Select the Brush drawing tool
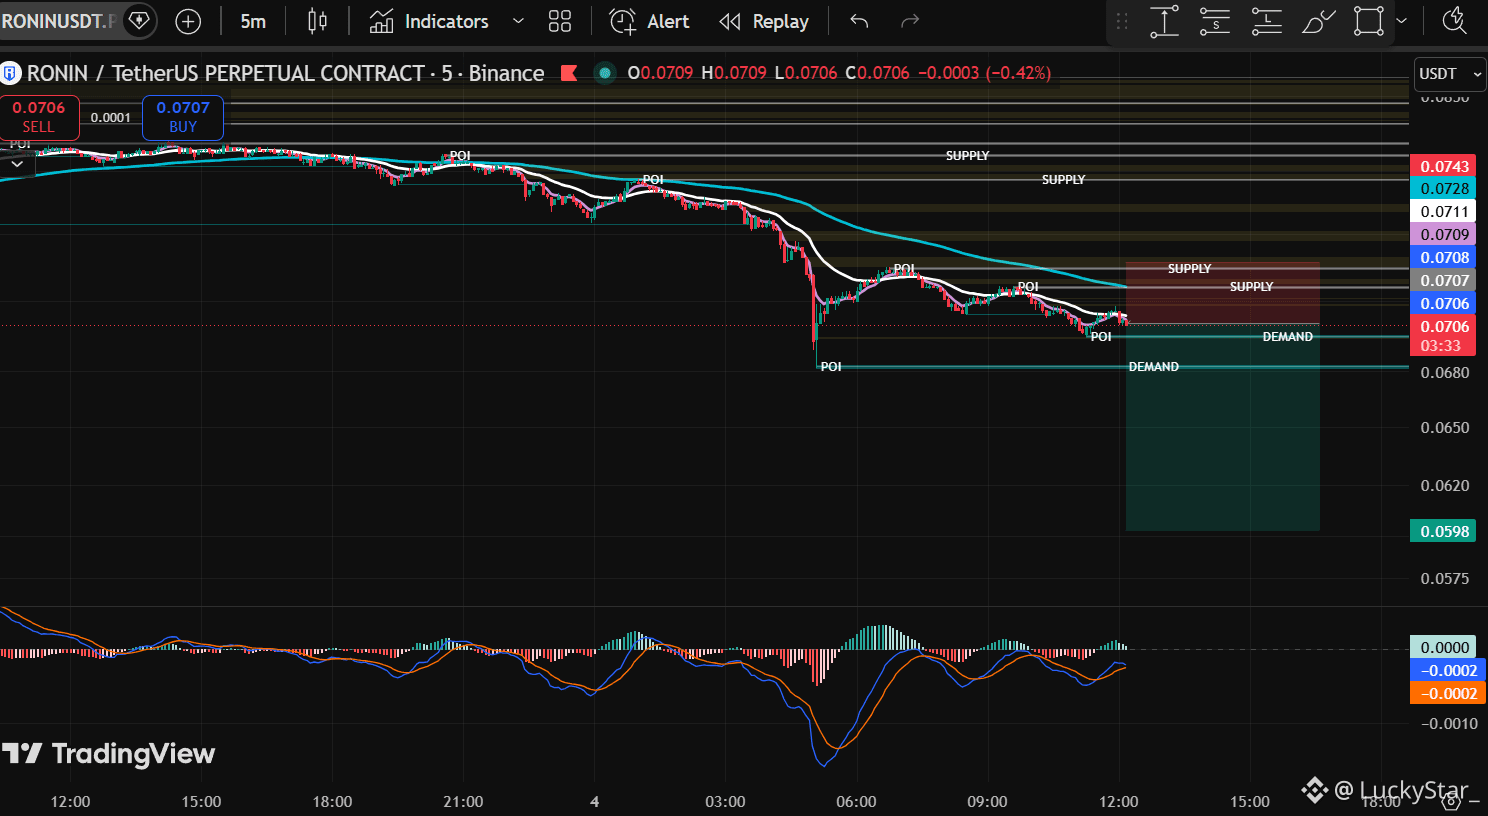Viewport: 1488px width, 816px height. [x=1318, y=21]
